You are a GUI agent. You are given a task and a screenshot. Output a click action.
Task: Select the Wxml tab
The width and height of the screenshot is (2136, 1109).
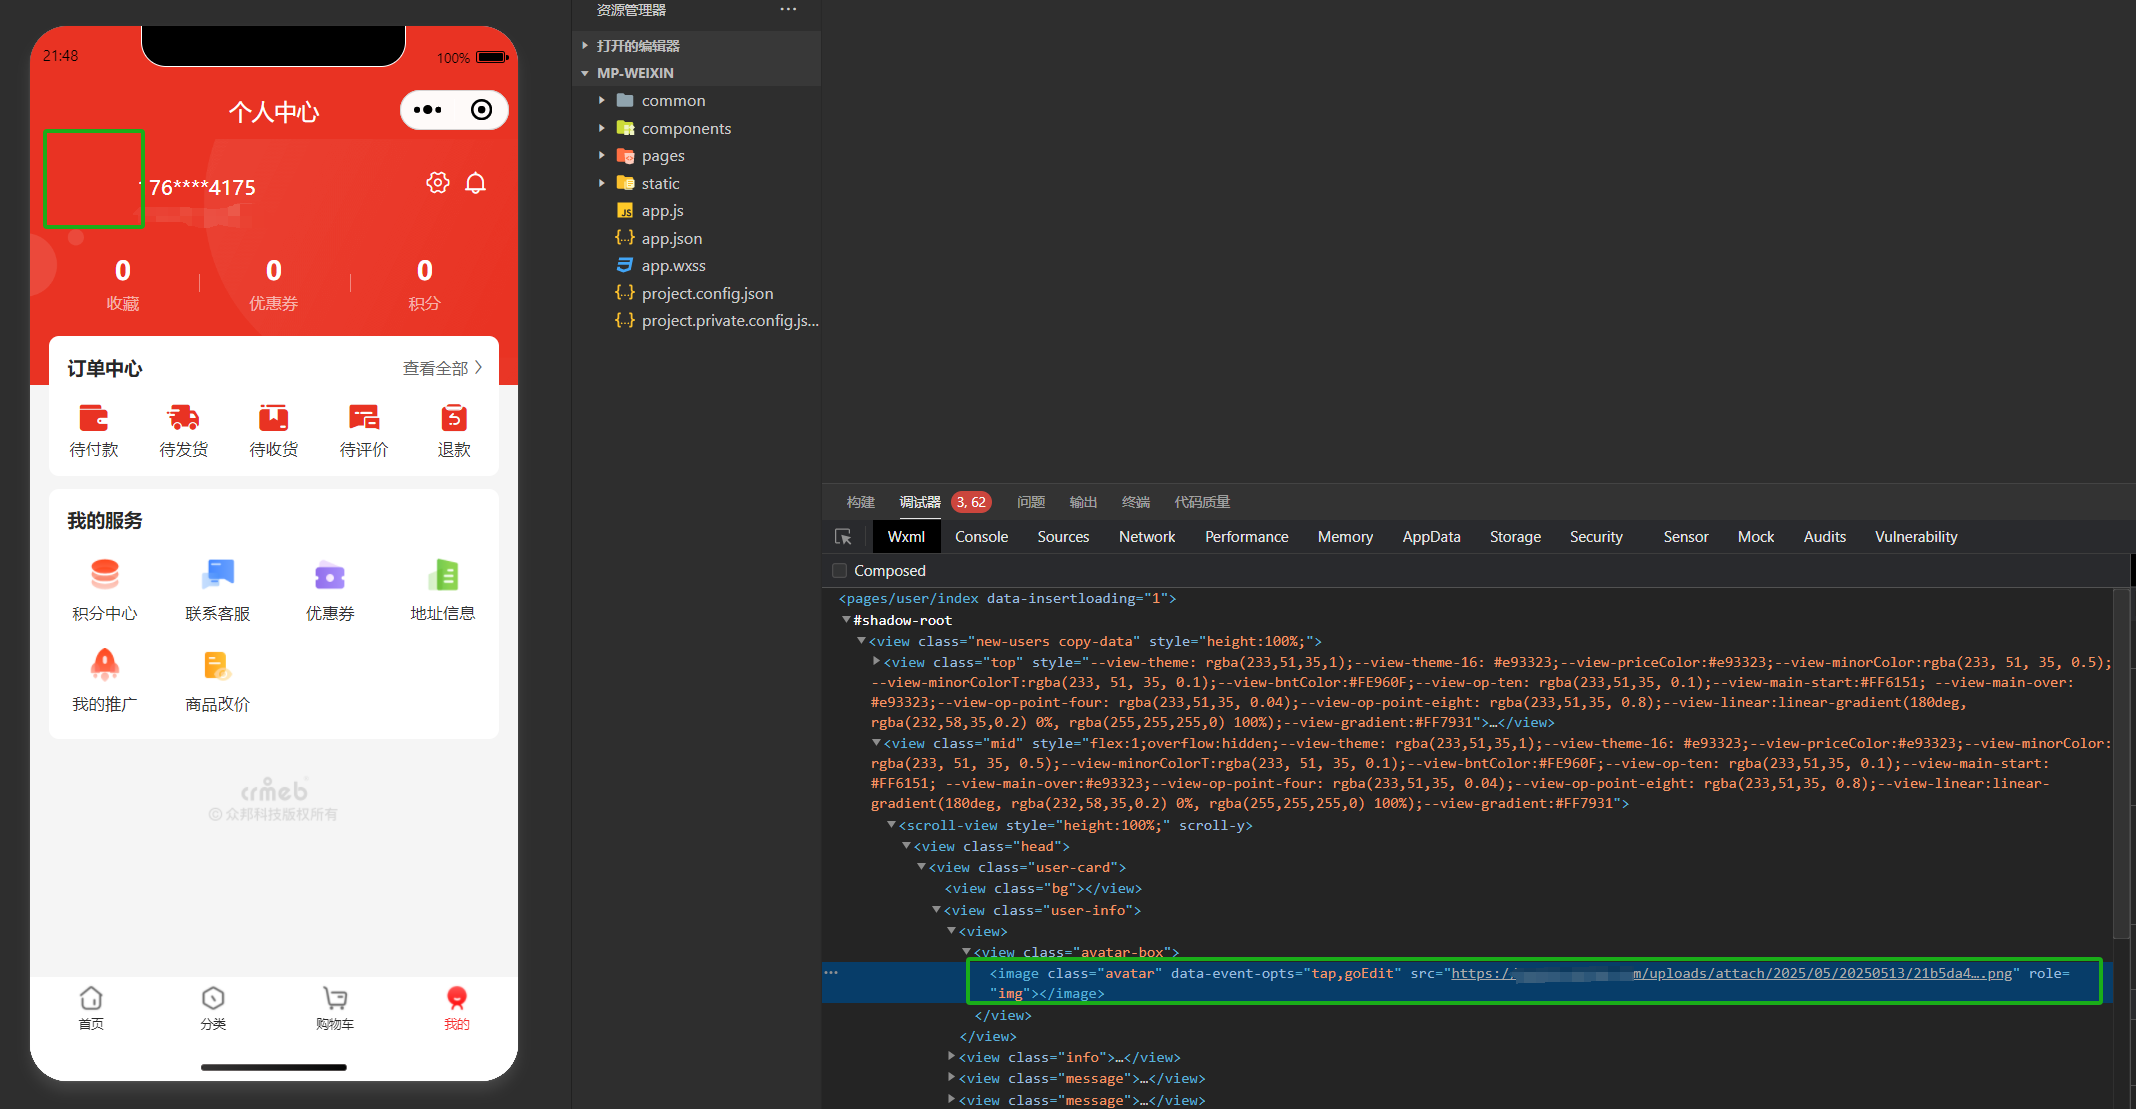(906, 537)
